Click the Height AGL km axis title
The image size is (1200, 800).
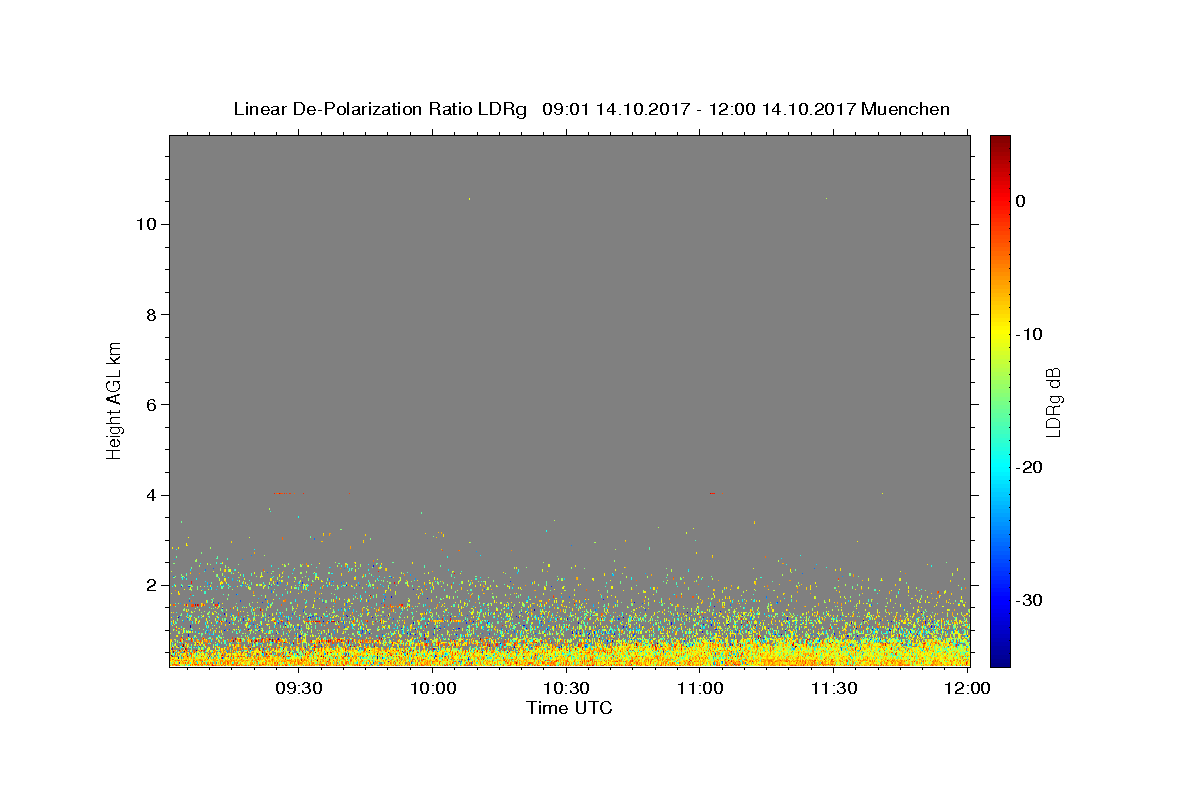114,399
